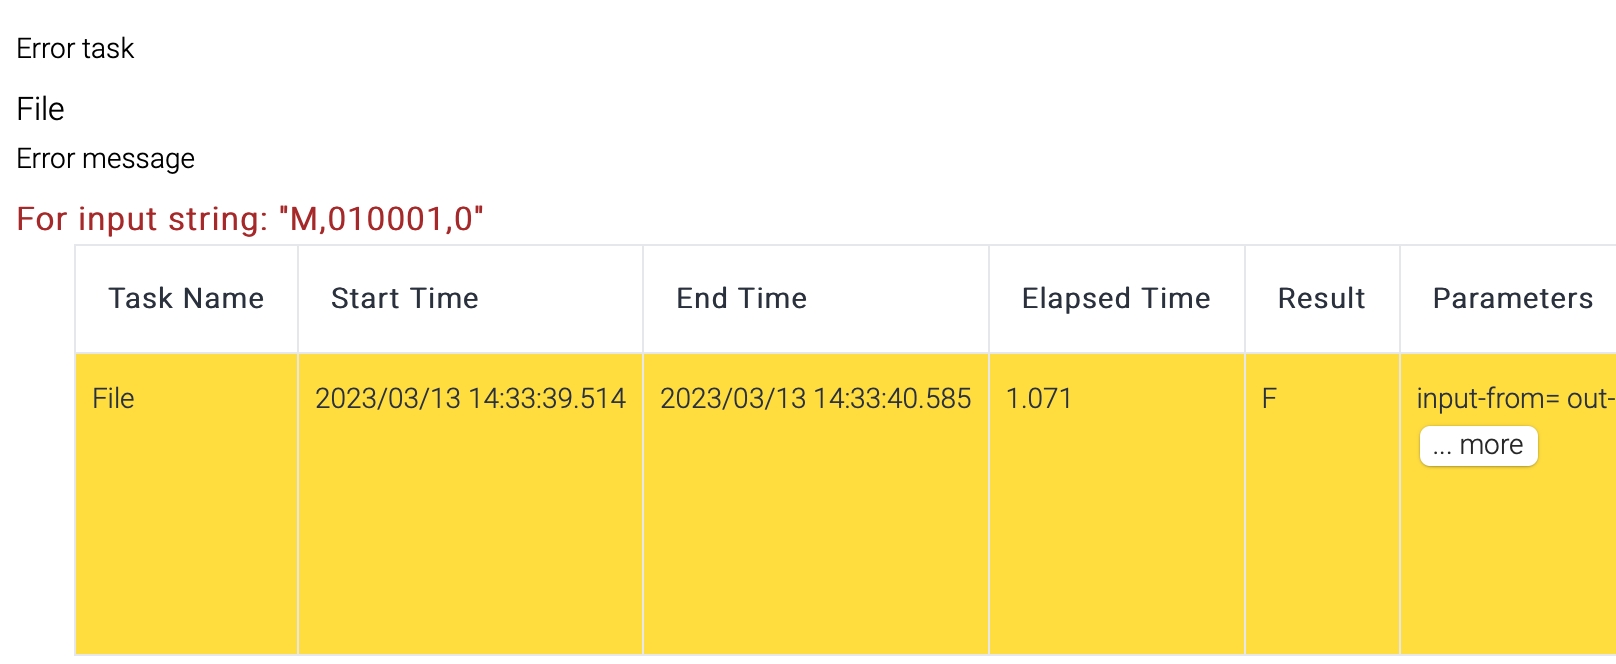Viewport: 1616px width, 664px height.
Task: Click the File heading under Error task
Action: (41, 109)
